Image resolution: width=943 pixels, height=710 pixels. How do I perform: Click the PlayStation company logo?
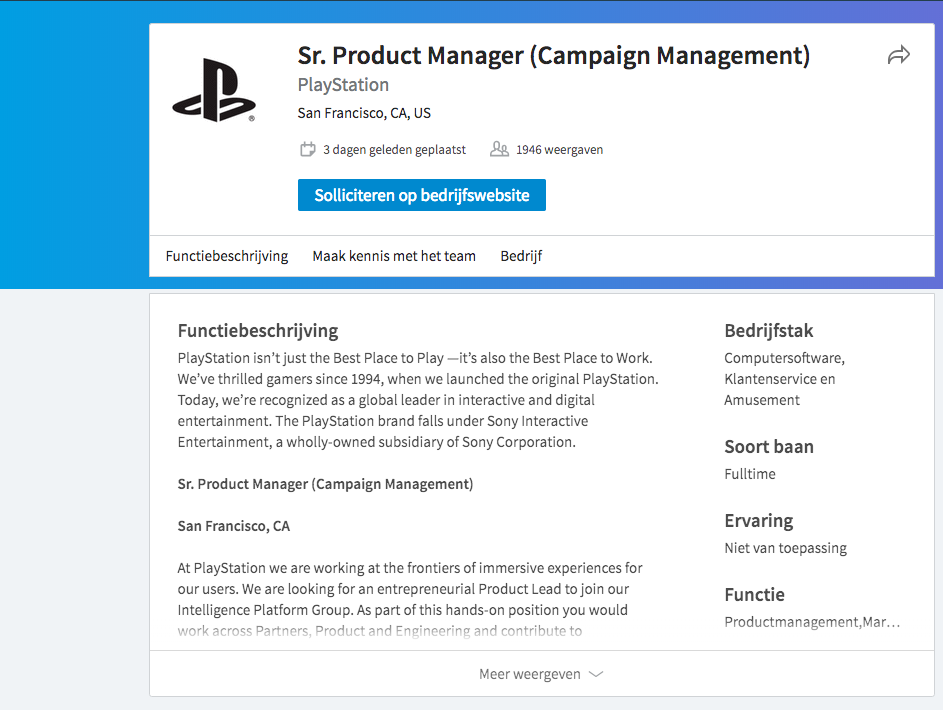(x=214, y=90)
